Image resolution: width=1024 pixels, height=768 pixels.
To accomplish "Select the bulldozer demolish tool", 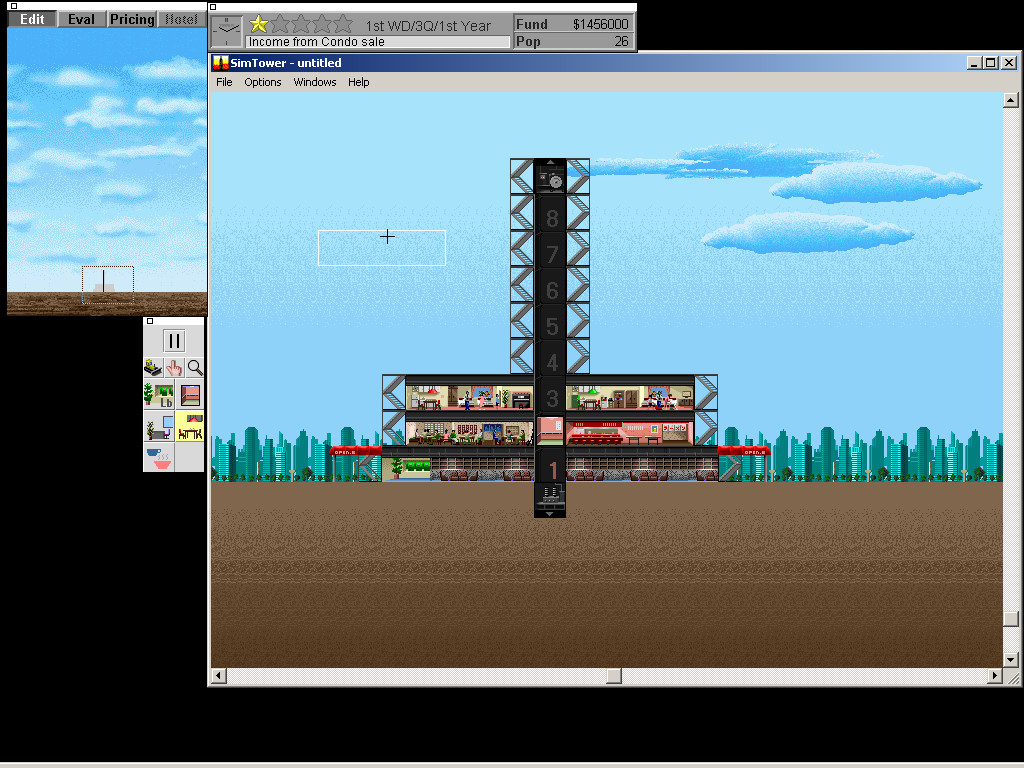I will point(153,368).
